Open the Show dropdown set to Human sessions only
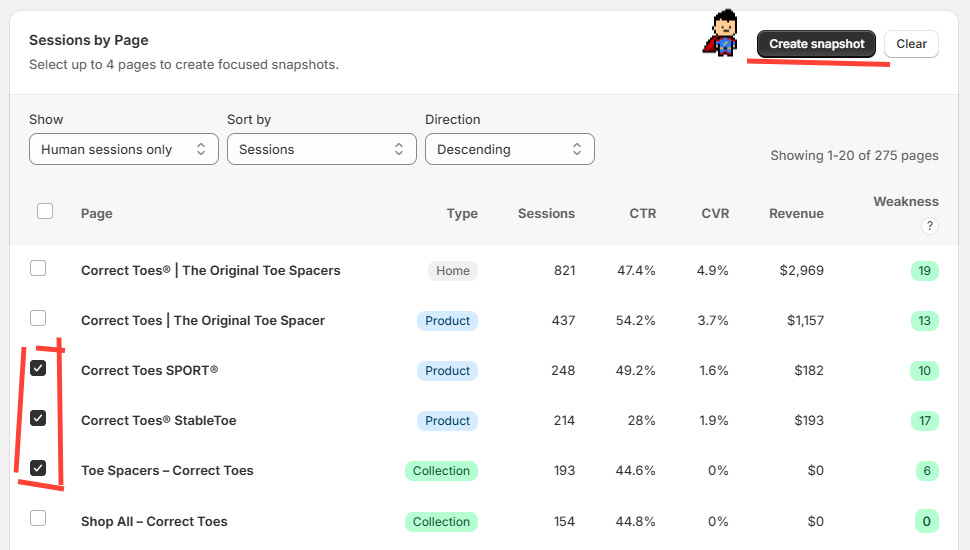Image resolution: width=970 pixels, height=550 pixels. [124, 149]
